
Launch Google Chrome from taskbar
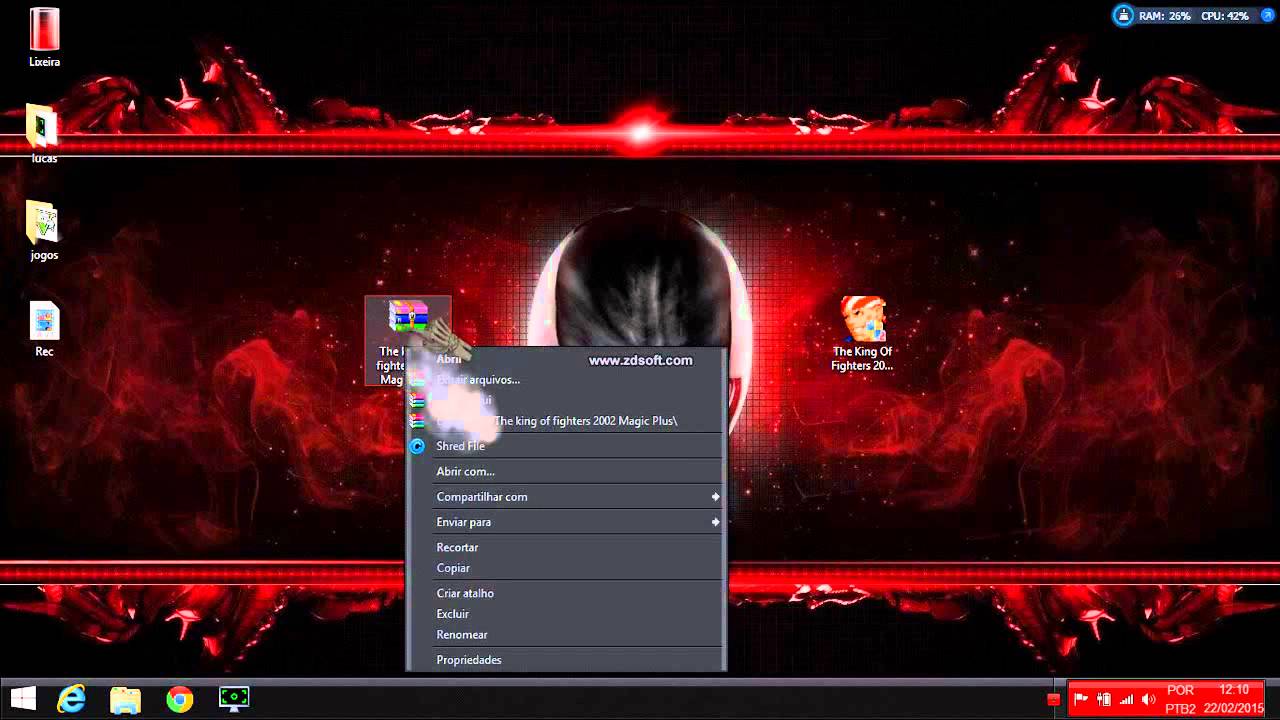pyautogui.click(x=180, y=699)
